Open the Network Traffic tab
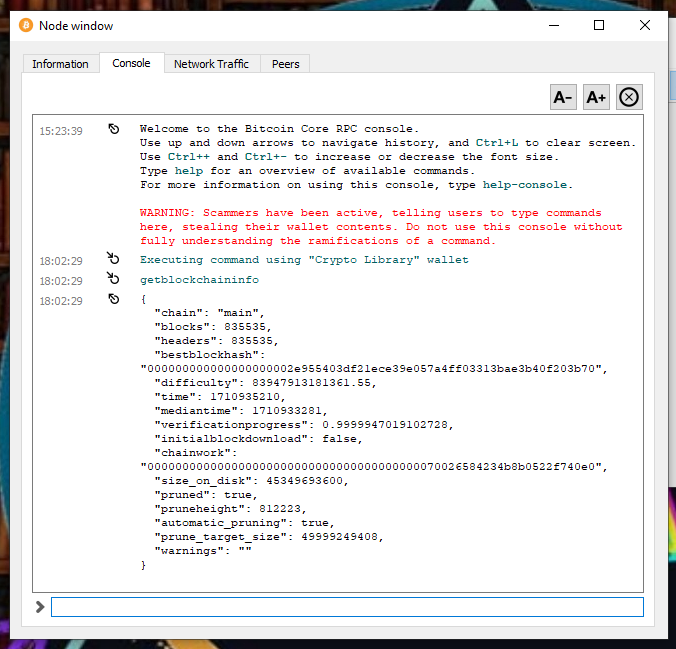 coord(212,64)
